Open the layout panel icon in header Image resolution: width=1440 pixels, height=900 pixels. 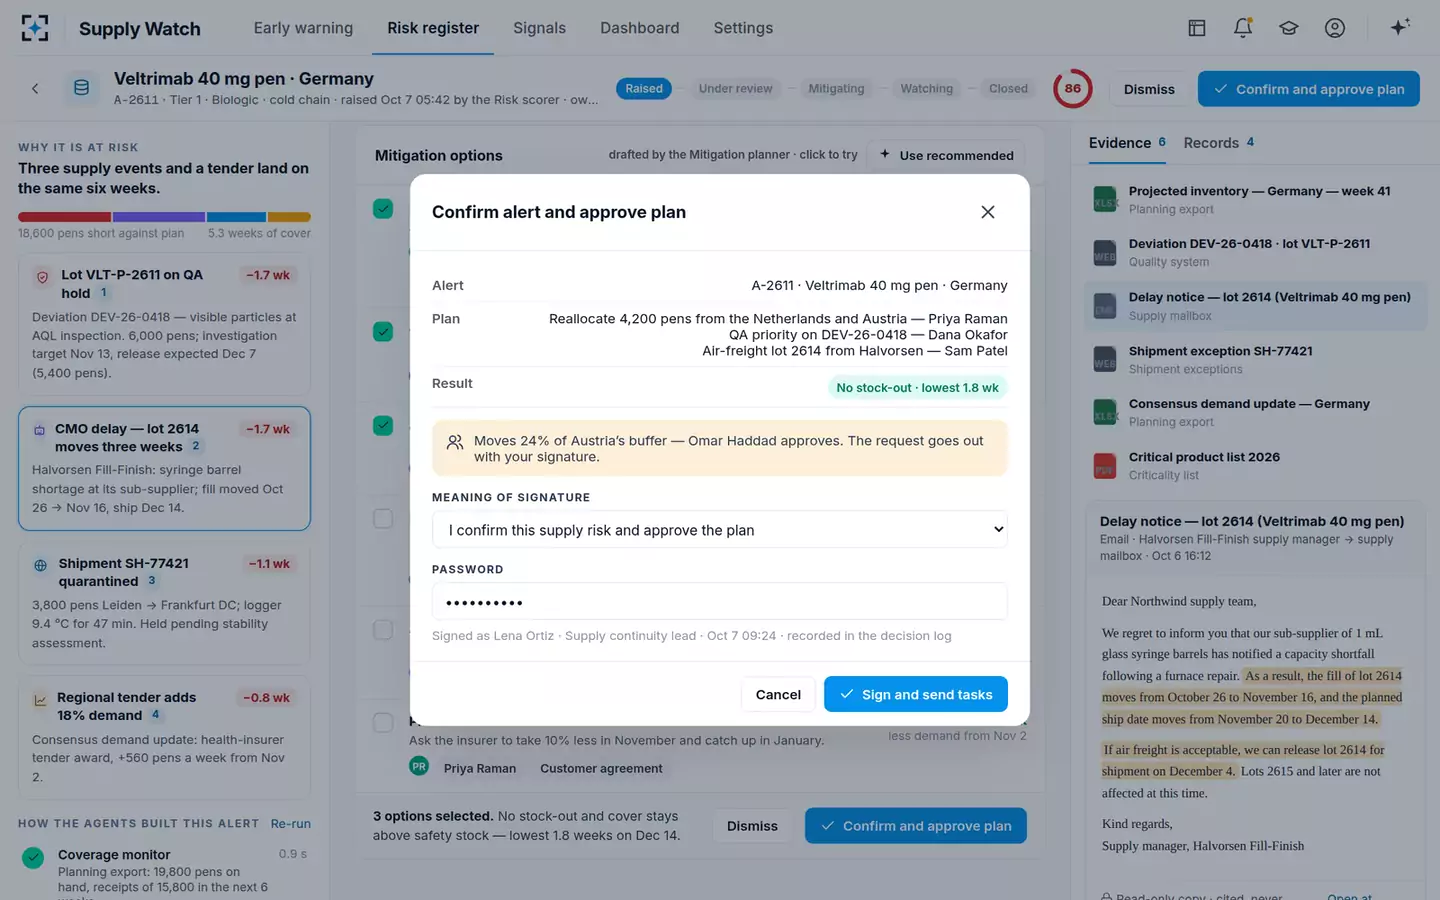(x=1197, y=28)
